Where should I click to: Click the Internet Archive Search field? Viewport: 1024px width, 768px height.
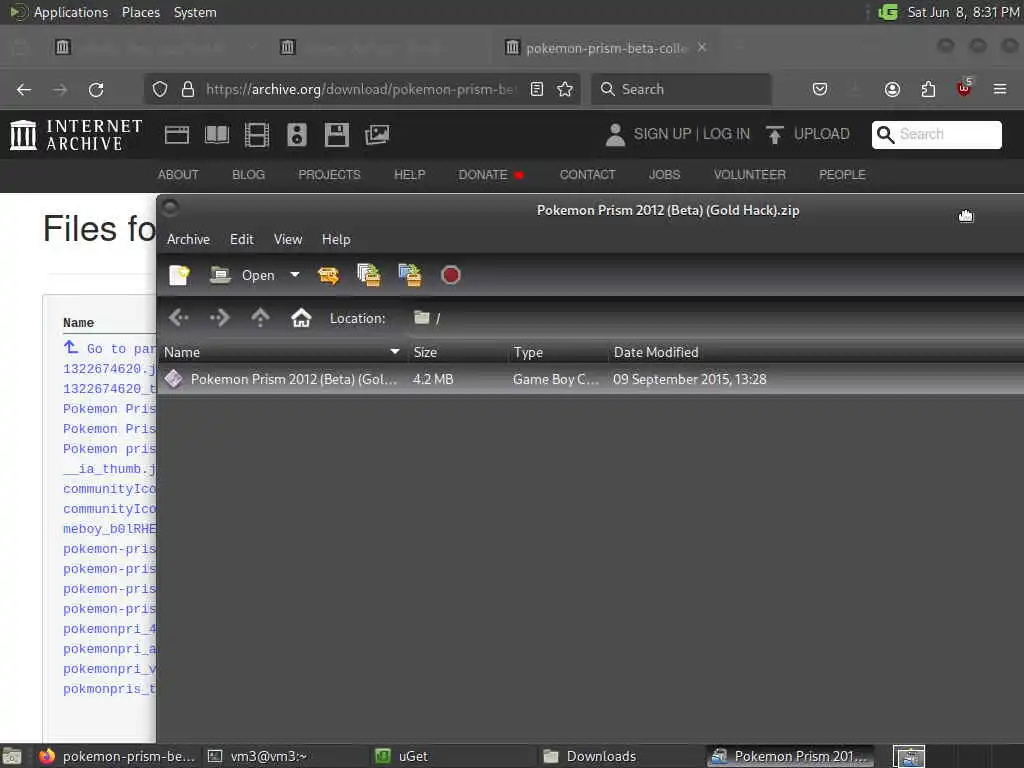pyautogui.click(x=936, y=135)
